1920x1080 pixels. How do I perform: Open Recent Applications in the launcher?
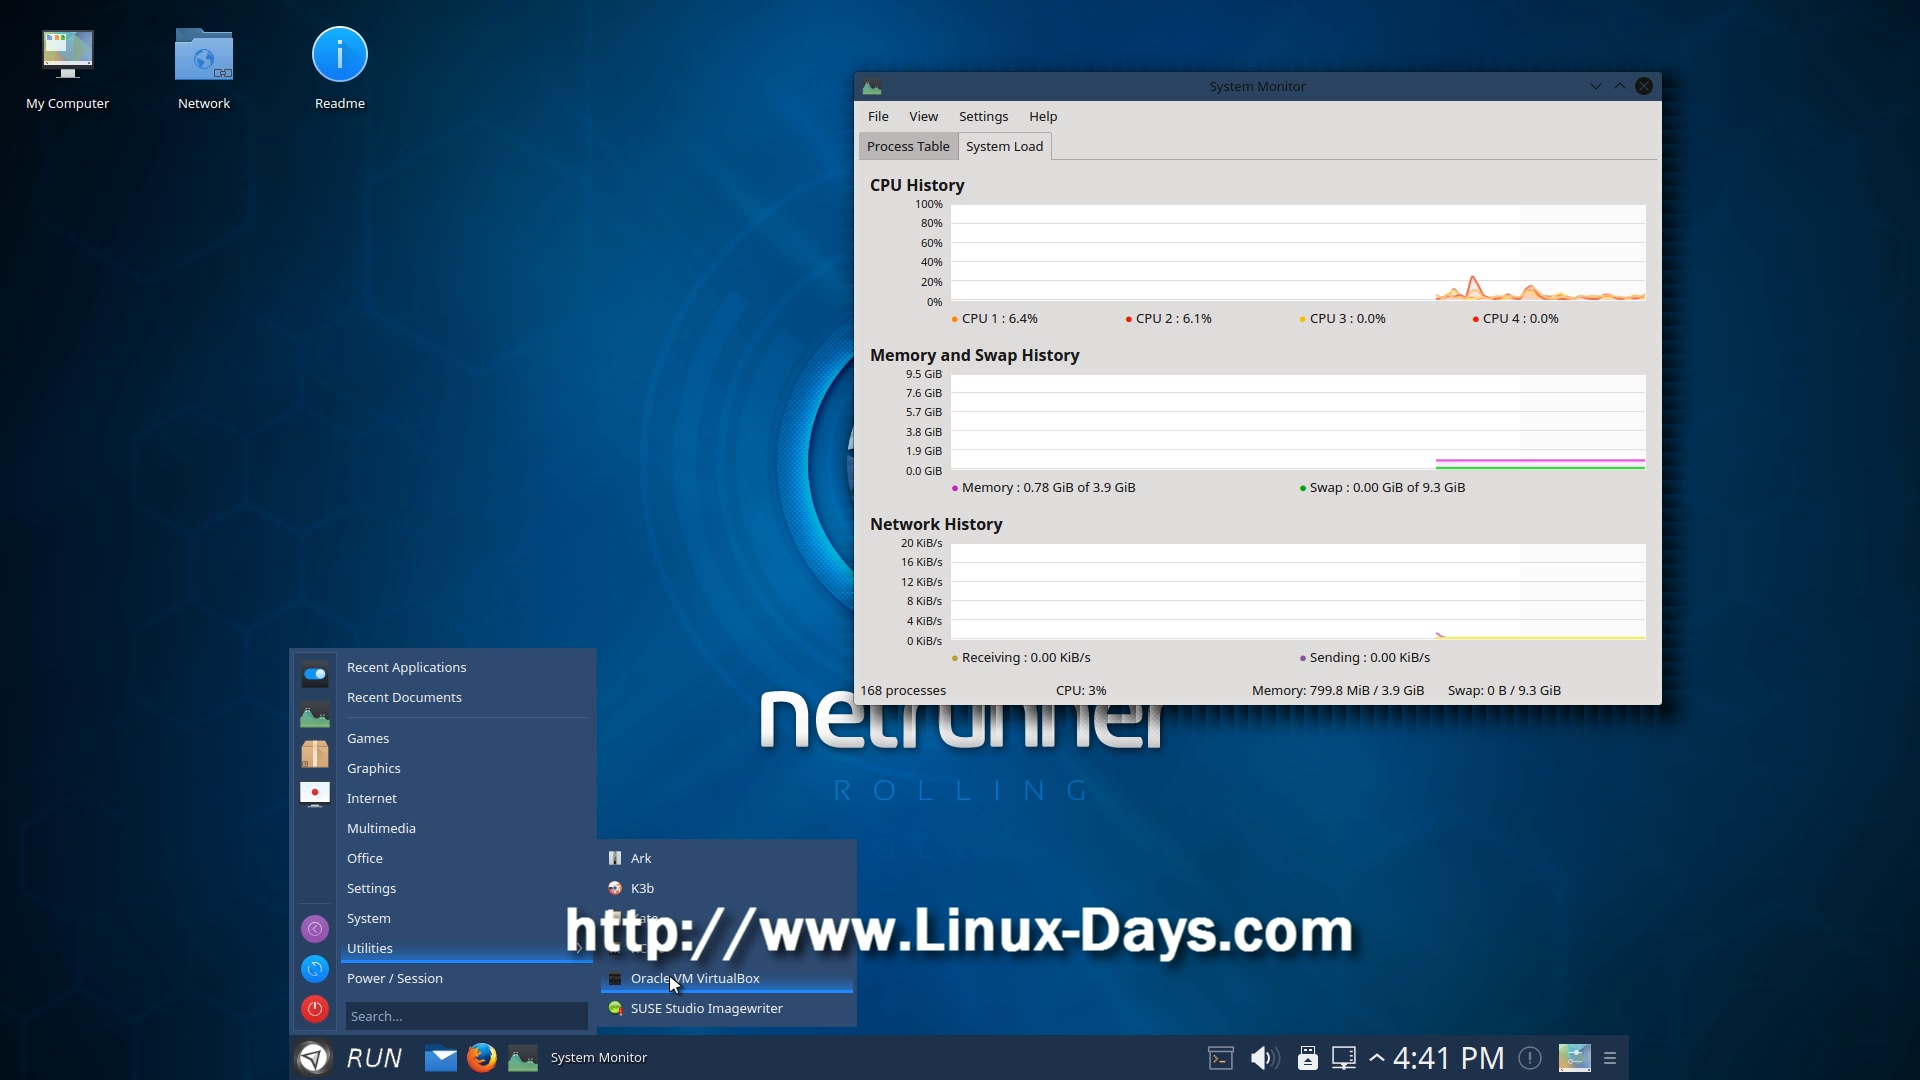pos(466,668)
